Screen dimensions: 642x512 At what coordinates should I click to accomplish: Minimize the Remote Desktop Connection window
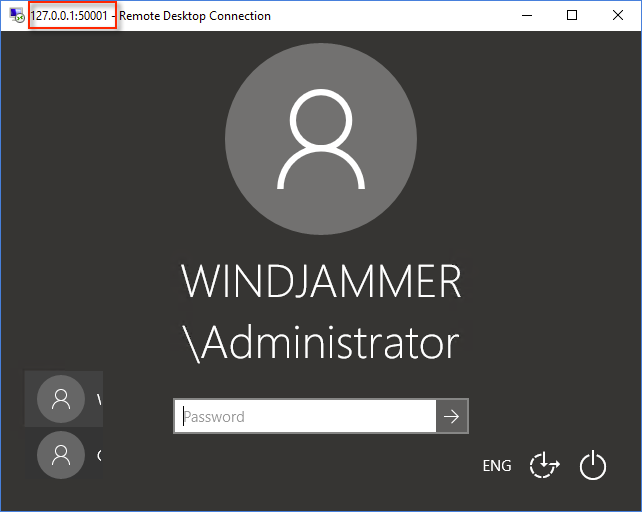pyautogui.click(x=526, y=16)
